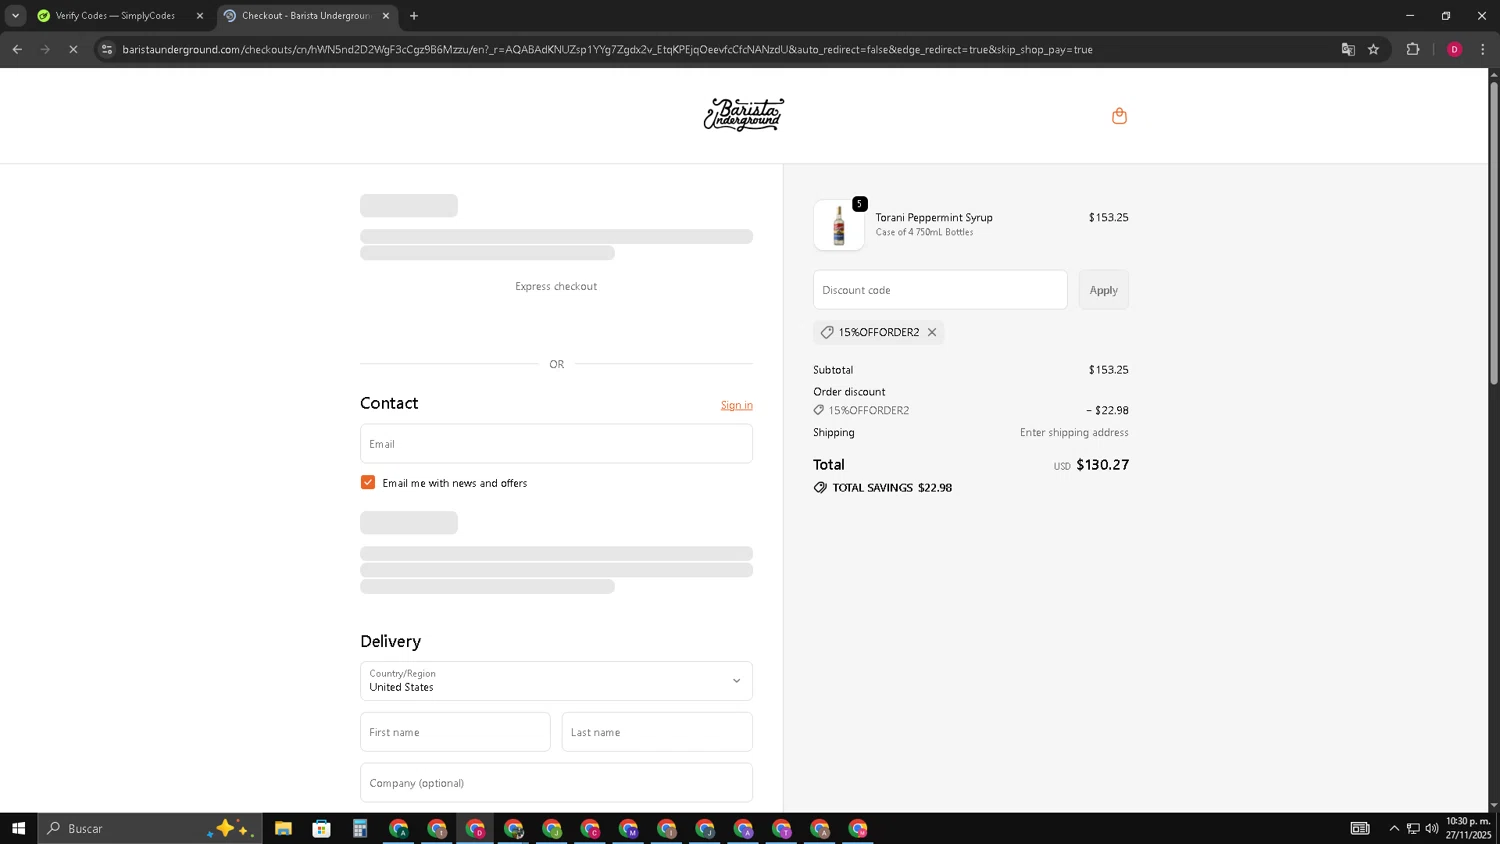Click the Torani Peppermint Syrup product name
Screen dimensions: 1500x844
pyautogui.click(x=934, y=217)
